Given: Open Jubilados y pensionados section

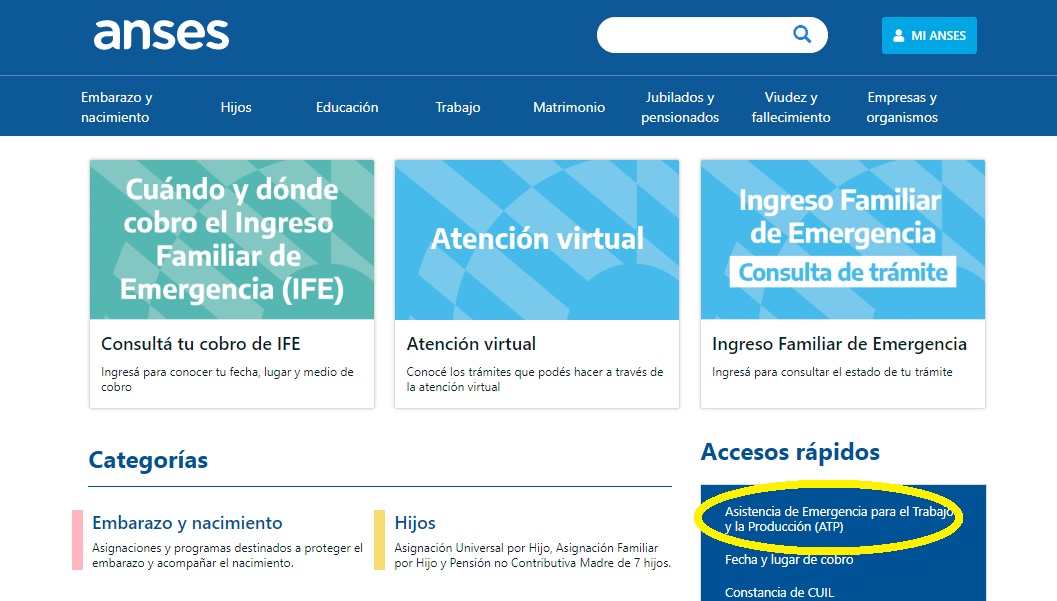Looking at the screenshot, I should (x=679, y=106).
